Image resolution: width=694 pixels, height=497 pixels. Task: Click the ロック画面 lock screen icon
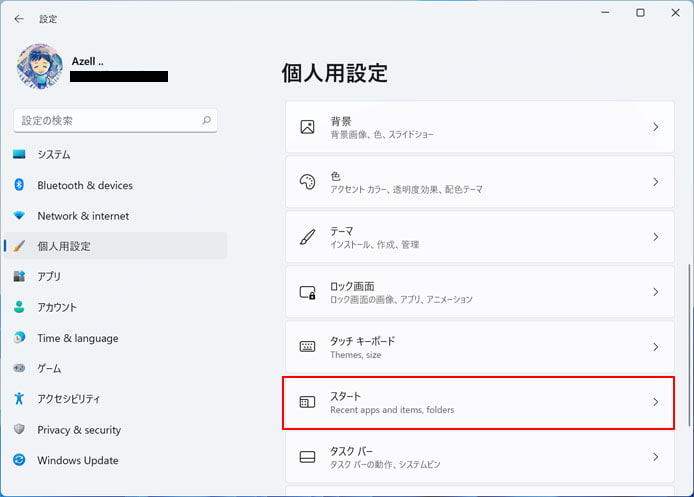[308, 292]
